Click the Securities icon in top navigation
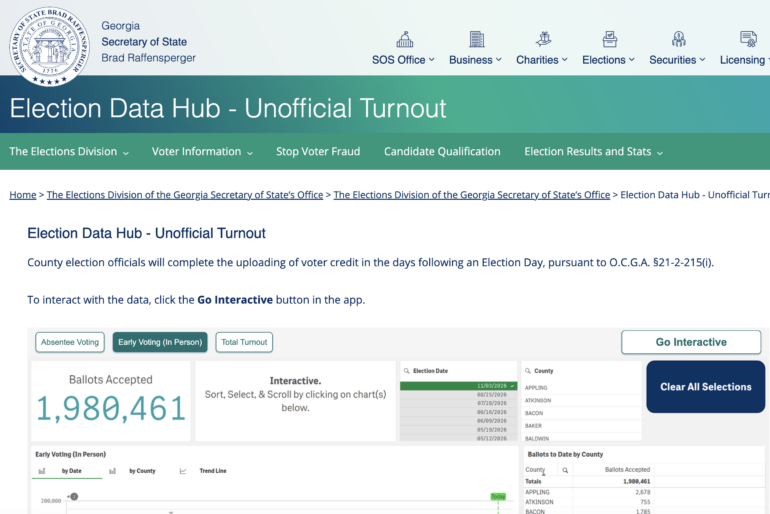770x514 pixels. (x=679, y=39)
